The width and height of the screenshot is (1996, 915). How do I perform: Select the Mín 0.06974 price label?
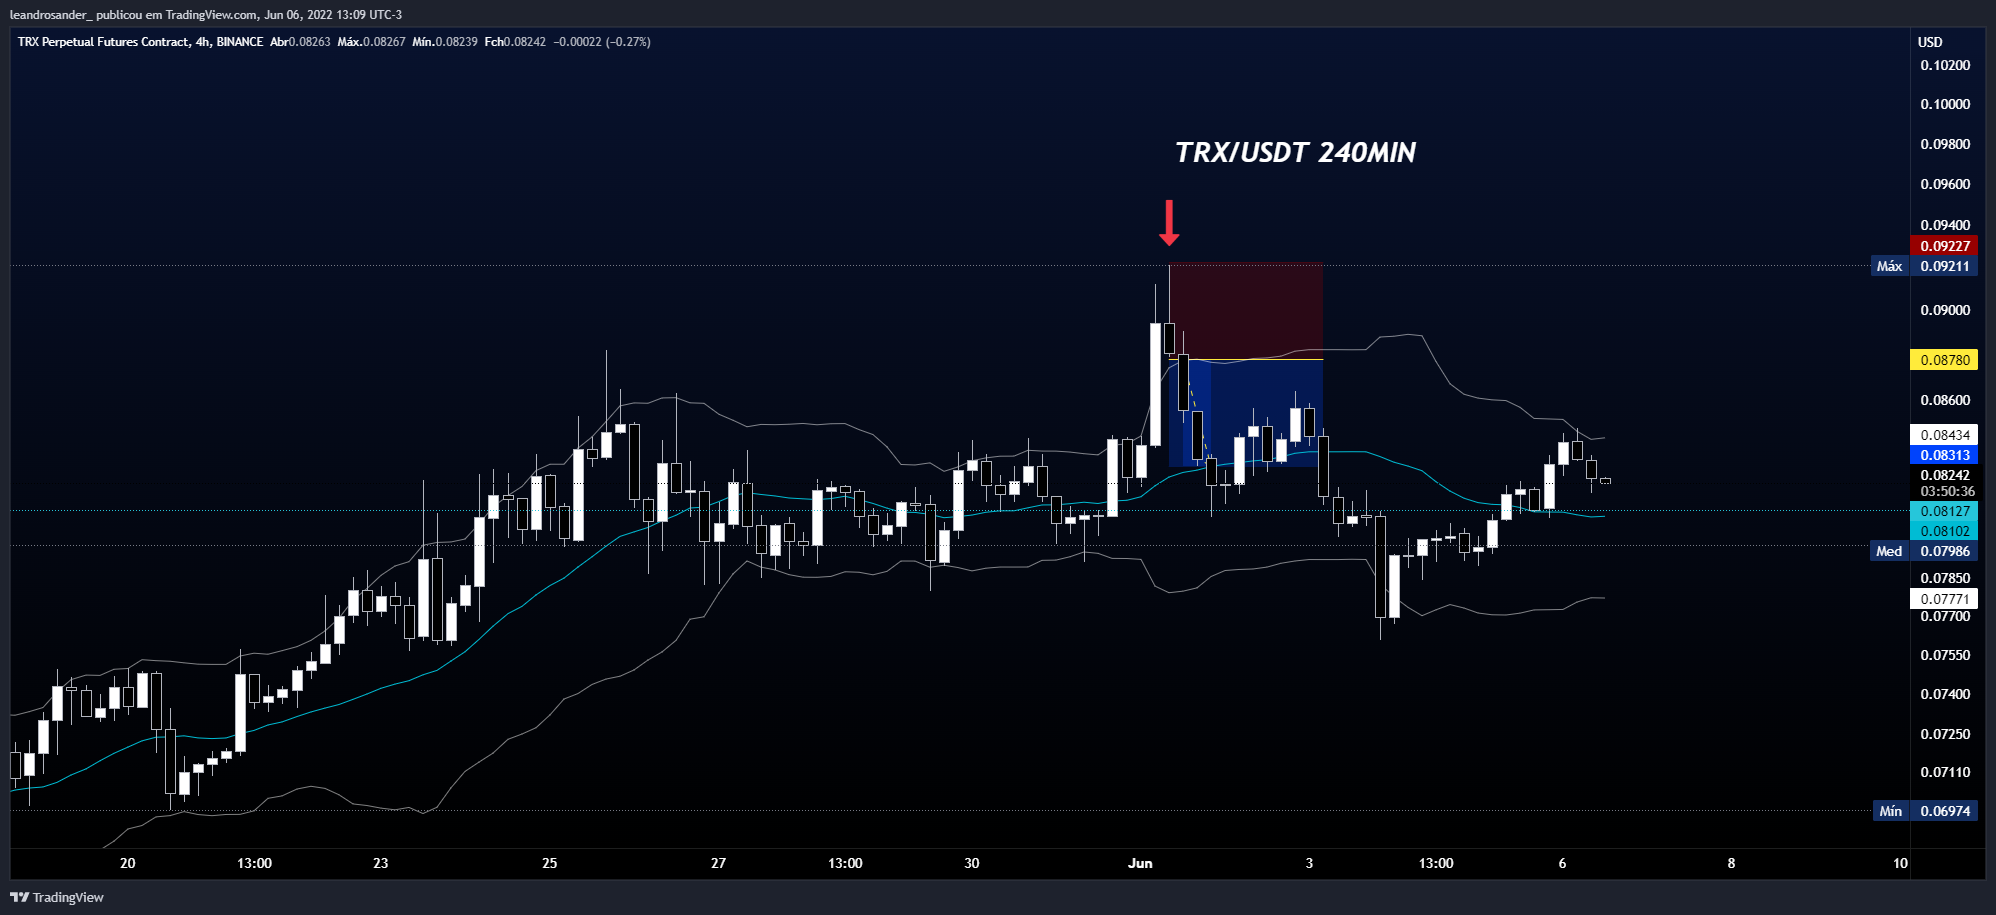click(x=1924, y=811)
